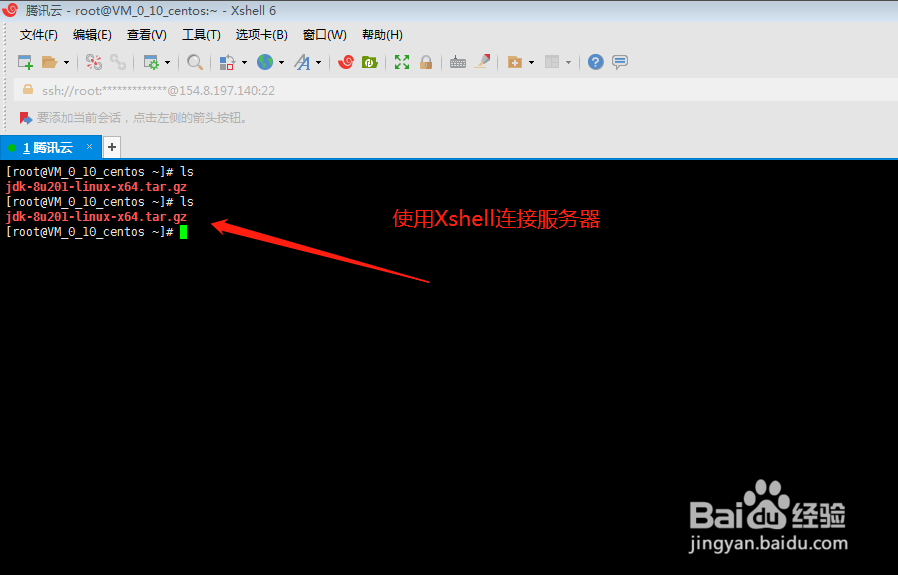The image size is (898, 575).
Task: Close the 腾讯云 tab with X
Action: point(89,147)
